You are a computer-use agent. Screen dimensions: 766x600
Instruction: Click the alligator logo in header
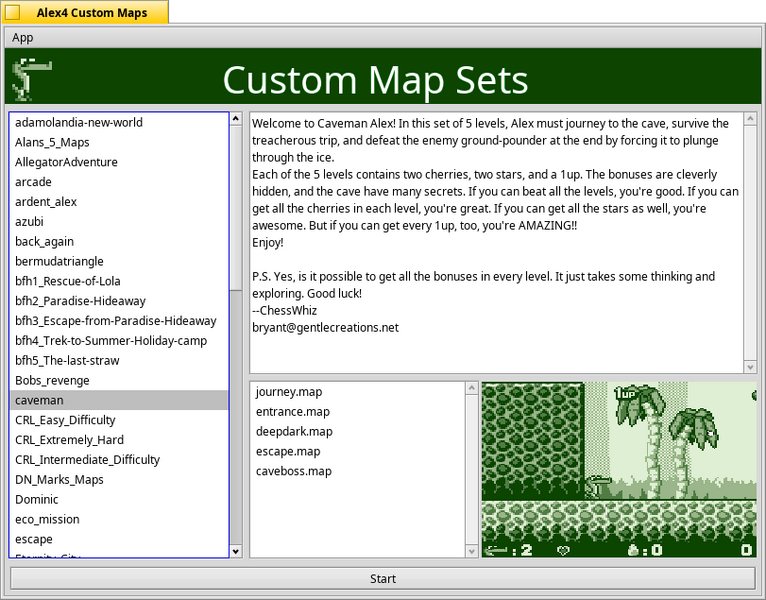point(32,79)
